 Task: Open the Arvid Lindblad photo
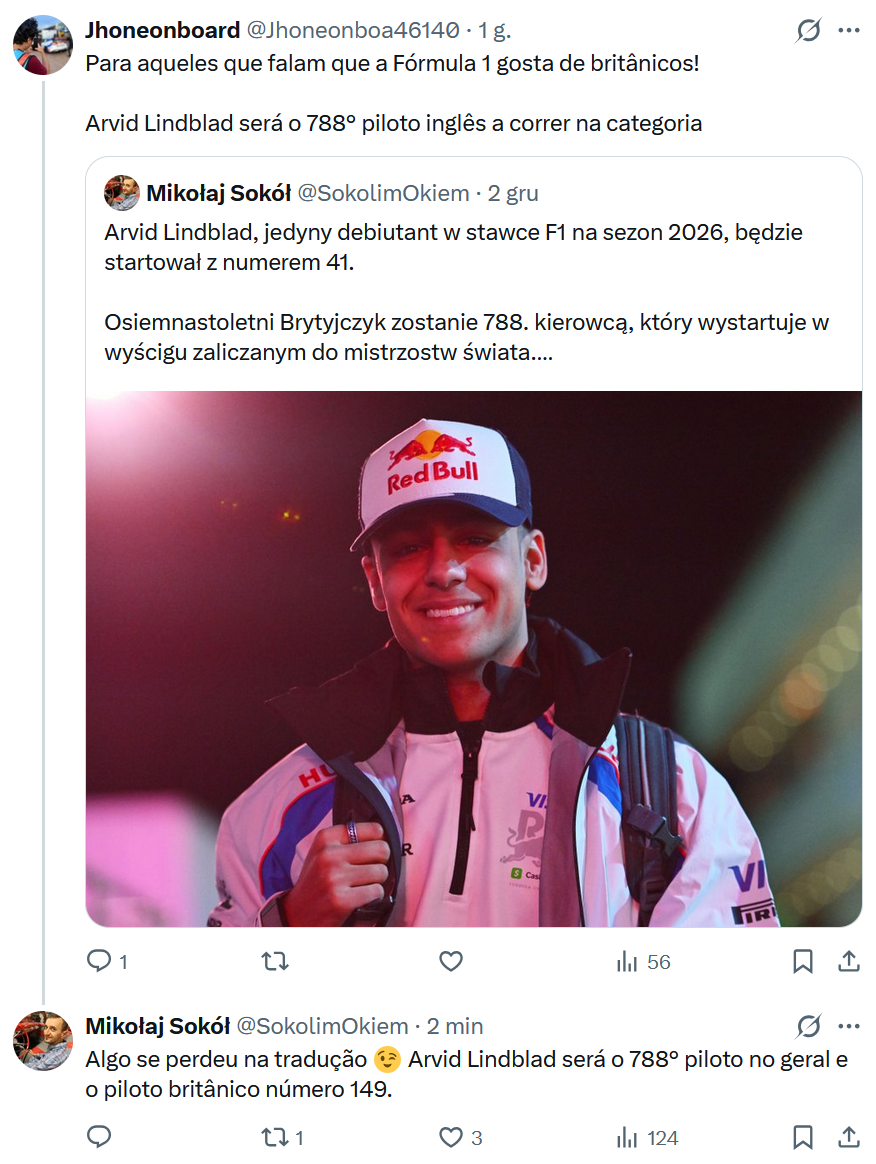click(x=473, y=658)
